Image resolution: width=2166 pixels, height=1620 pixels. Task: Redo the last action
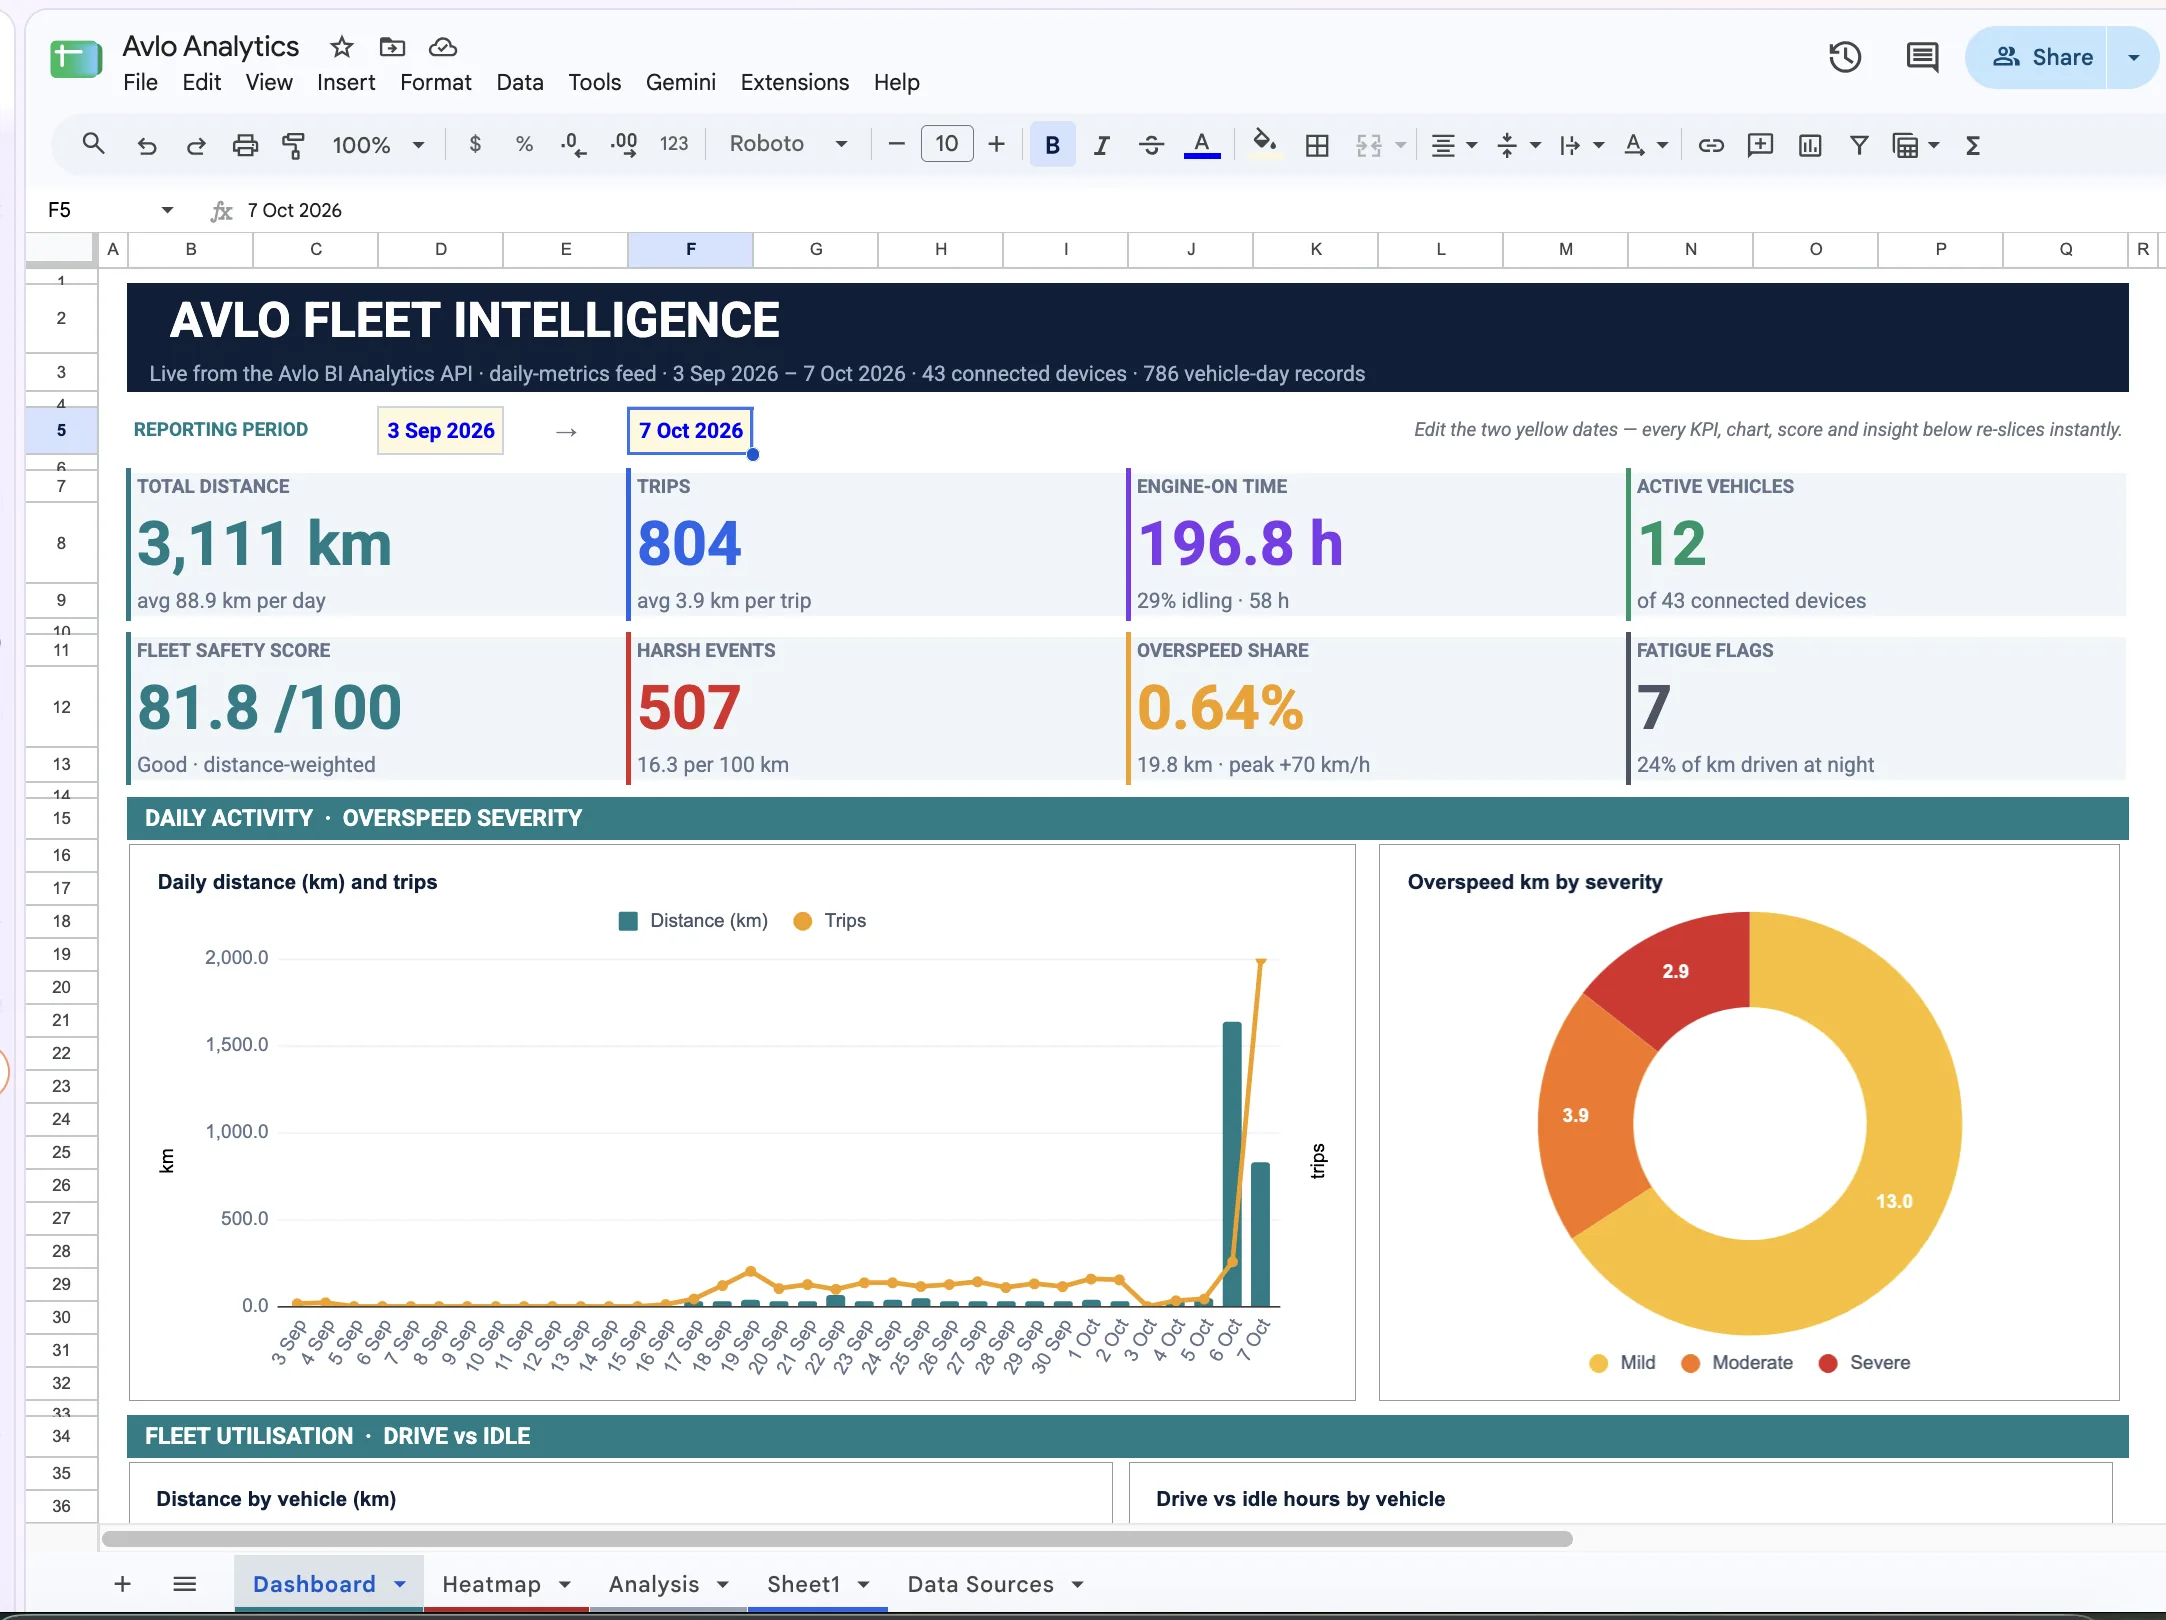[195, 145]
